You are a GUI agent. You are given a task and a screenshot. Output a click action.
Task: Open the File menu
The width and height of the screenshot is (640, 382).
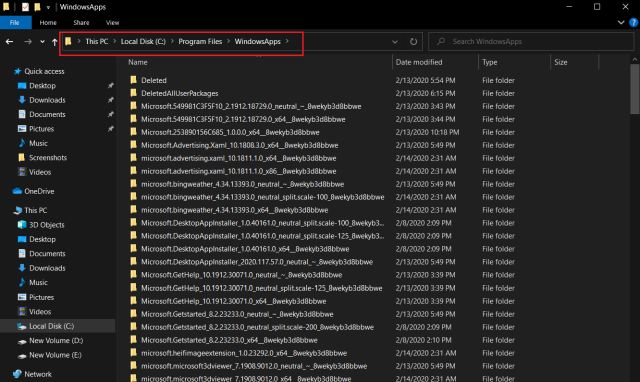[x=15, y=23]
